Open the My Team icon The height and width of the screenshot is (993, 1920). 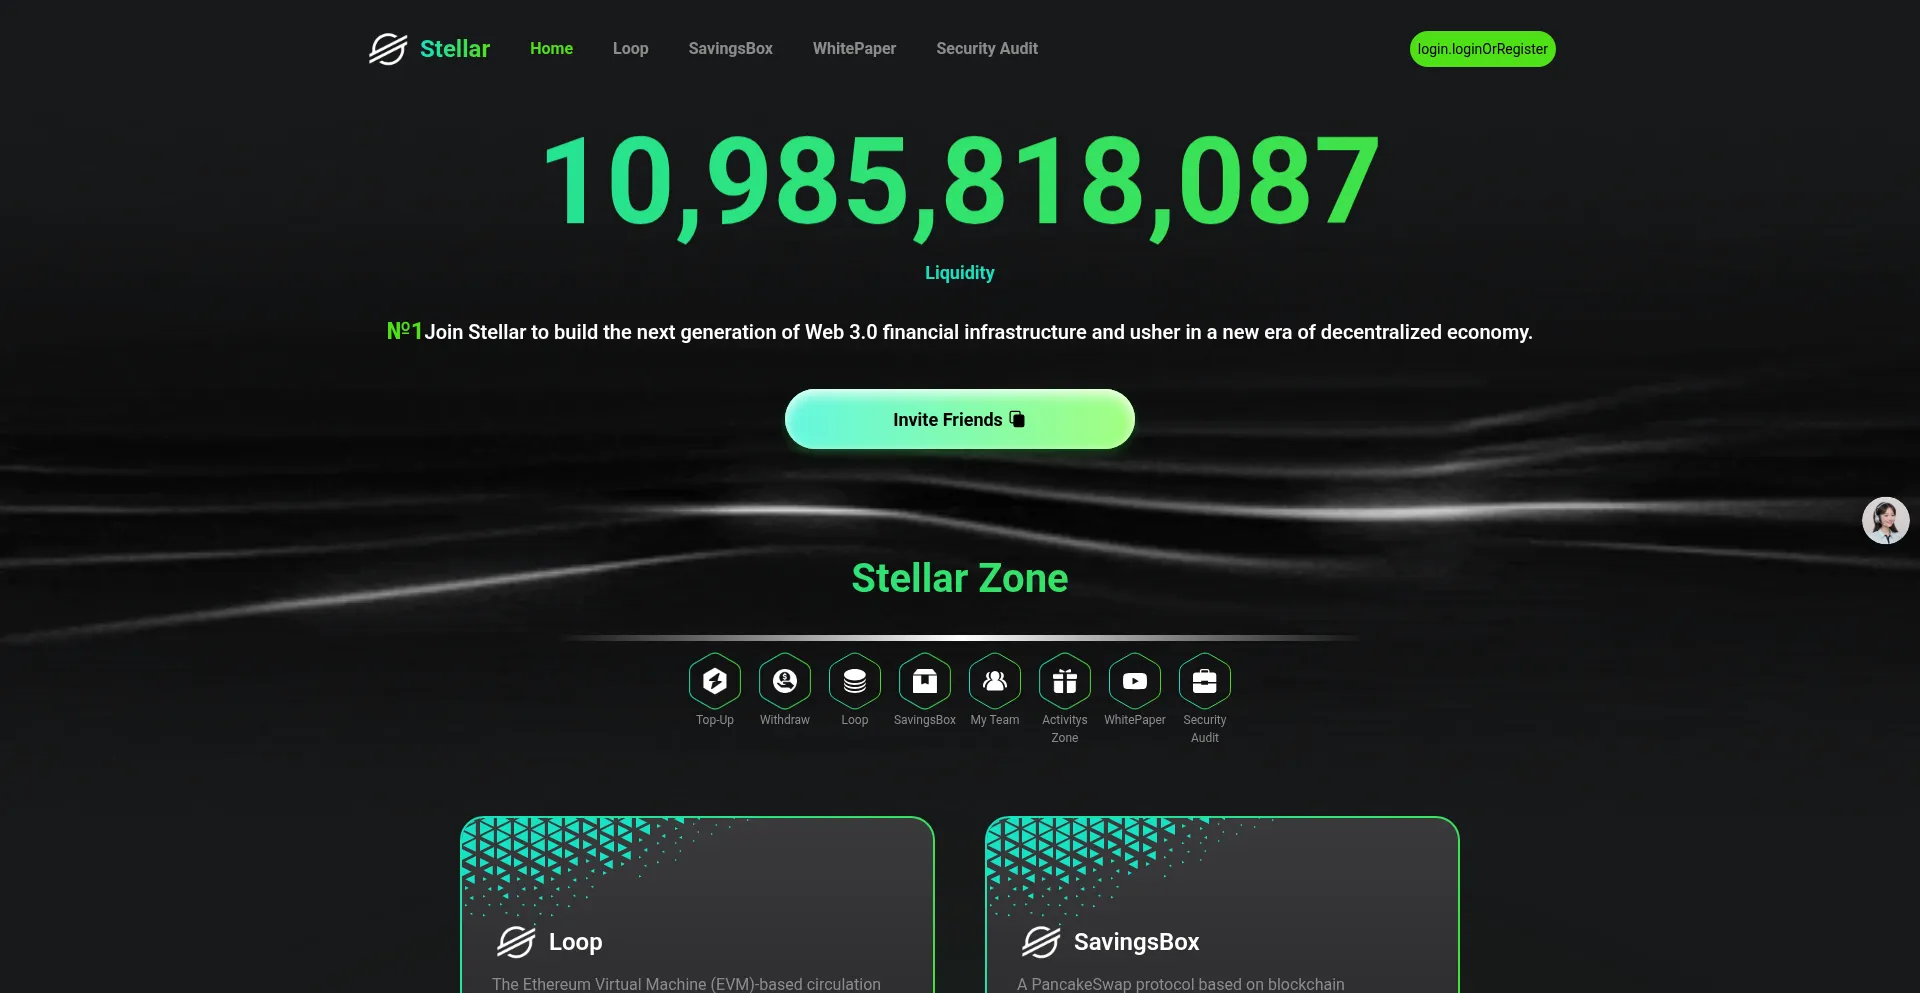point(995,681)
